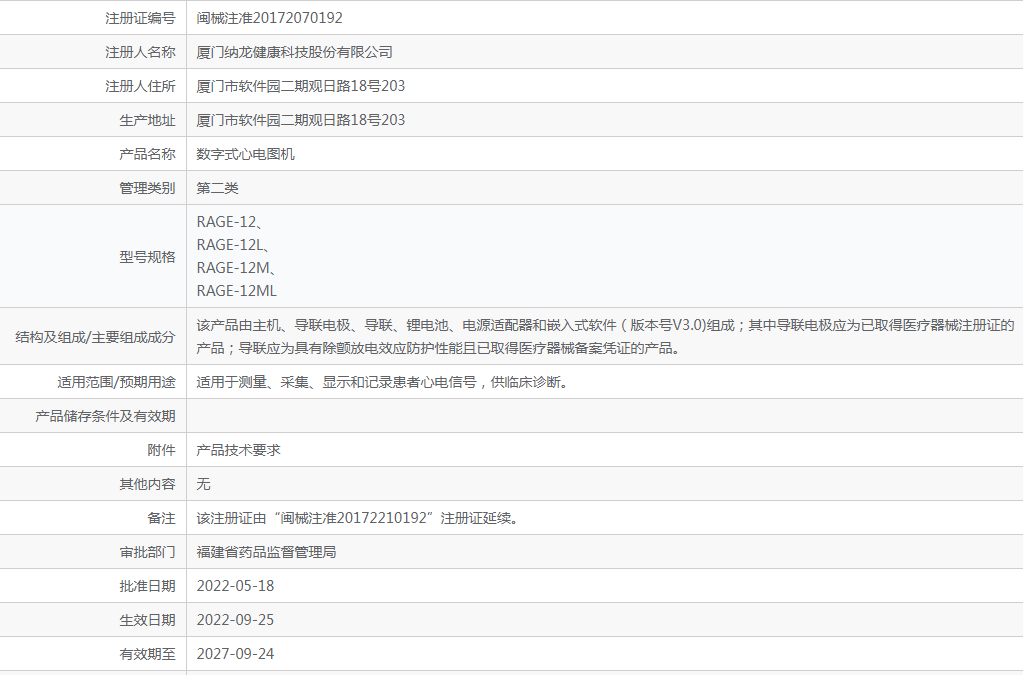Click the address in the 生产地址 row

coord(301,119)
